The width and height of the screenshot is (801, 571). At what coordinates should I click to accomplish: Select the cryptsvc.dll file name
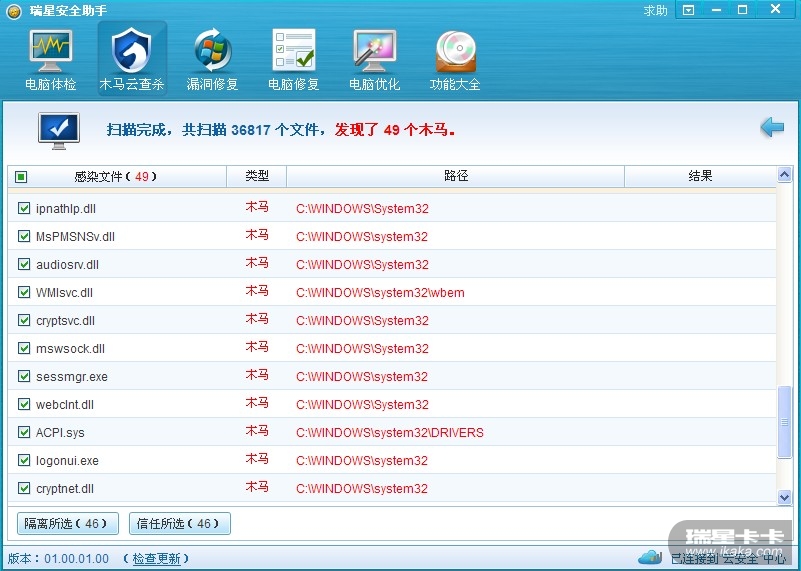tap(65, 321)
